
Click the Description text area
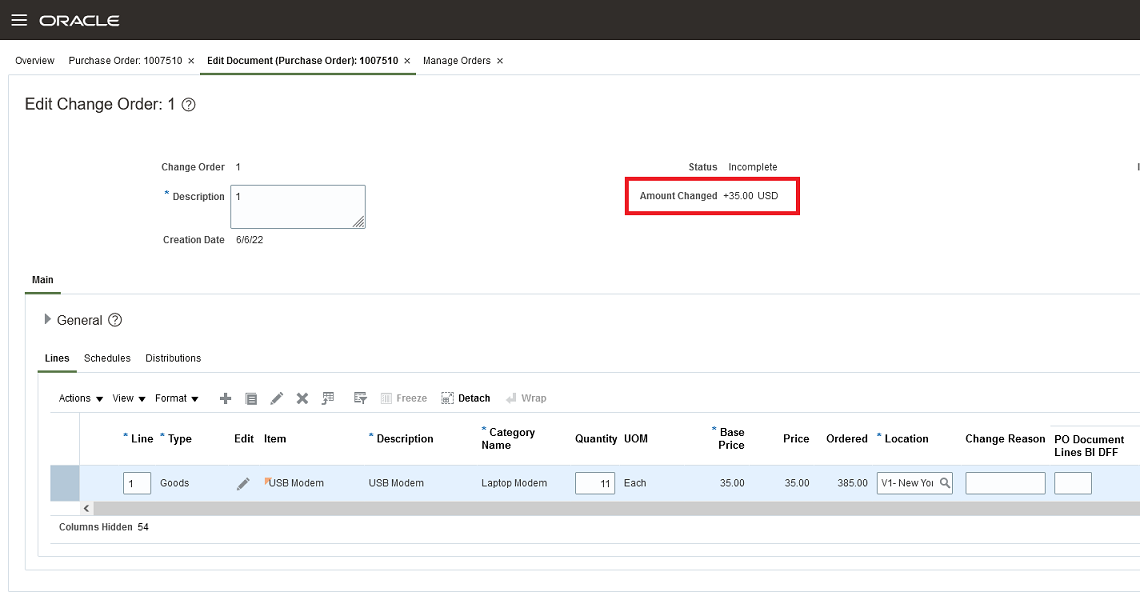coord(298,207)
